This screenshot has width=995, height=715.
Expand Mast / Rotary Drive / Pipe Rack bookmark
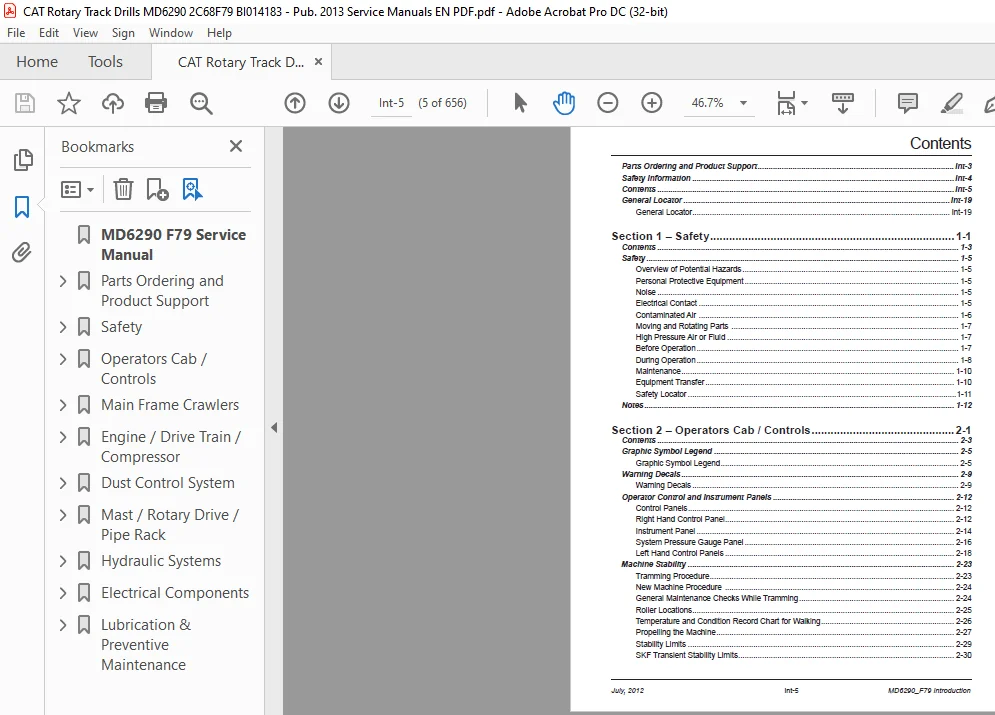click(x=63, y=515)
